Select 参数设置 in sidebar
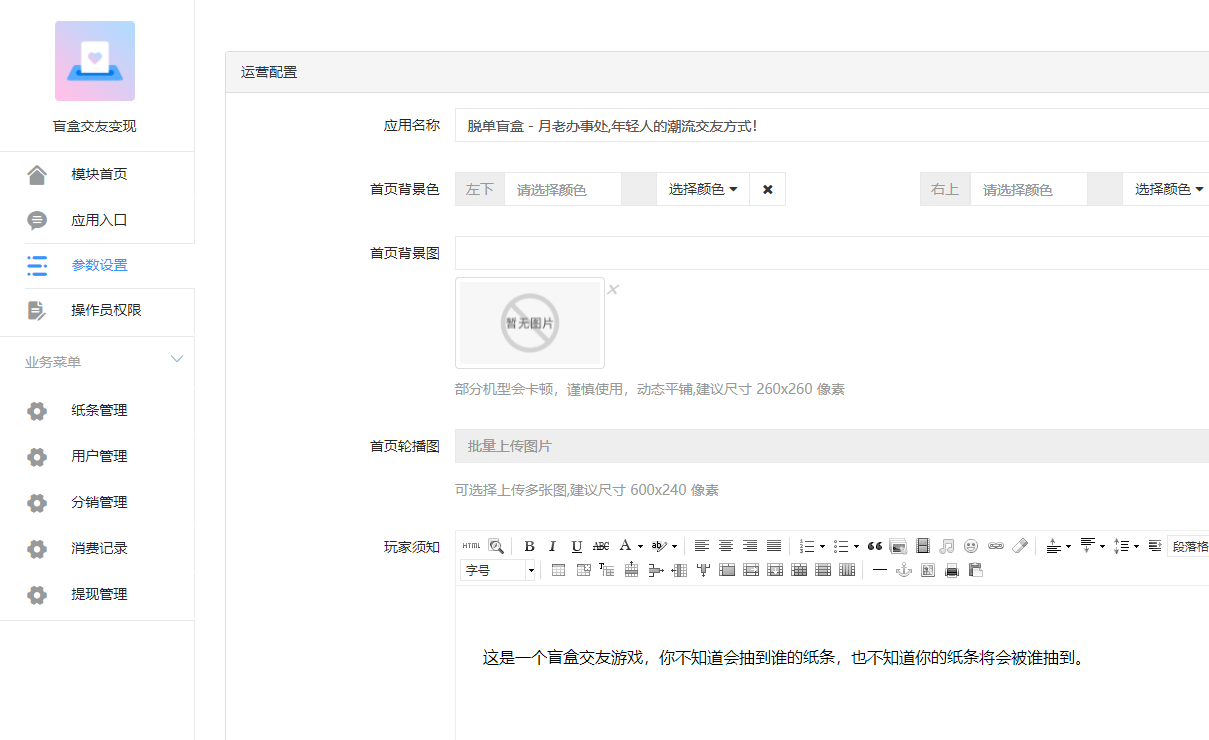 point(97,265)
